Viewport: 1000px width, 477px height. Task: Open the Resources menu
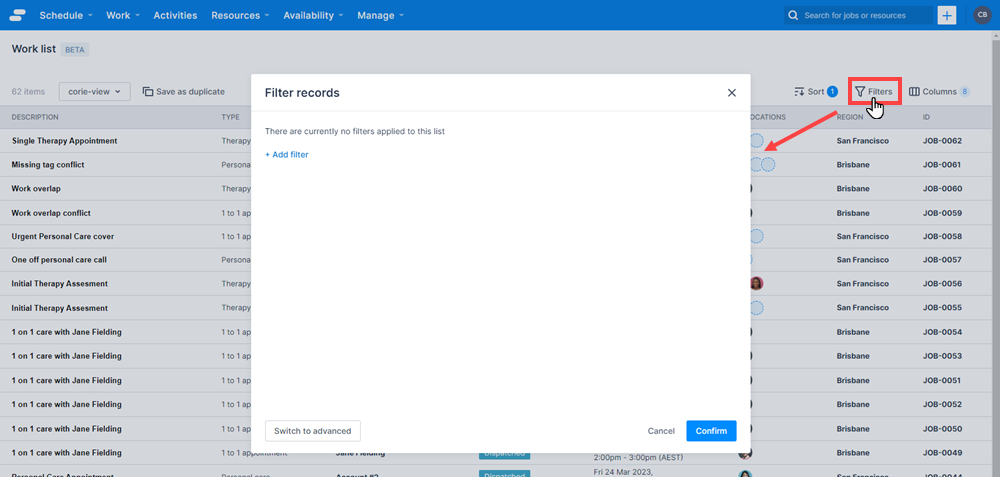[240, 15]
